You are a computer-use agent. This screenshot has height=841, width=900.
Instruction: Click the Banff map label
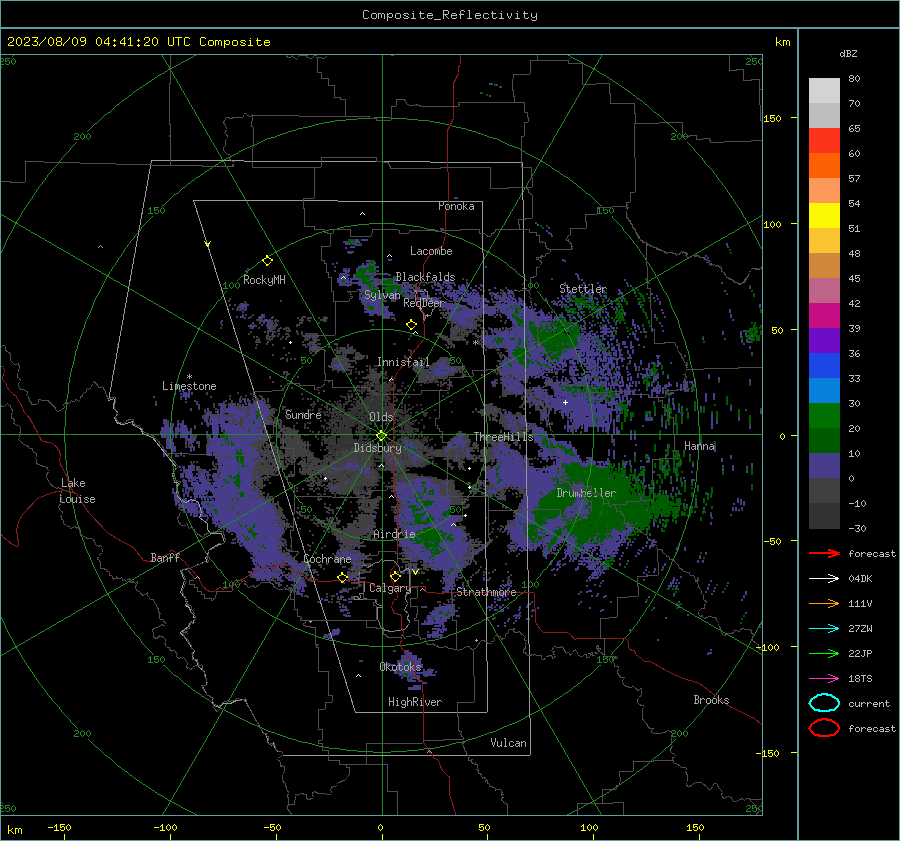pyautogui.click(x=165, y=557)
